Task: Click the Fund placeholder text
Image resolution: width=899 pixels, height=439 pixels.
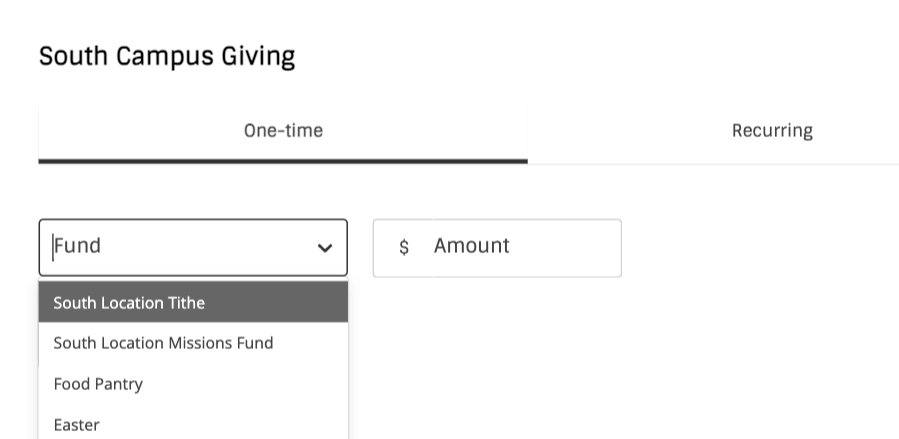Action: [x=78, y=246]
